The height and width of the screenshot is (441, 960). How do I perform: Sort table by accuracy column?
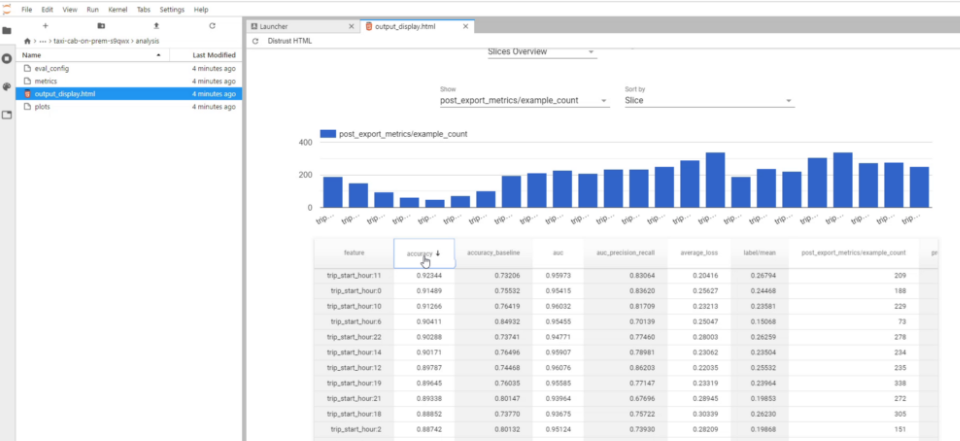pyautogui.click(x=424, y=253)
